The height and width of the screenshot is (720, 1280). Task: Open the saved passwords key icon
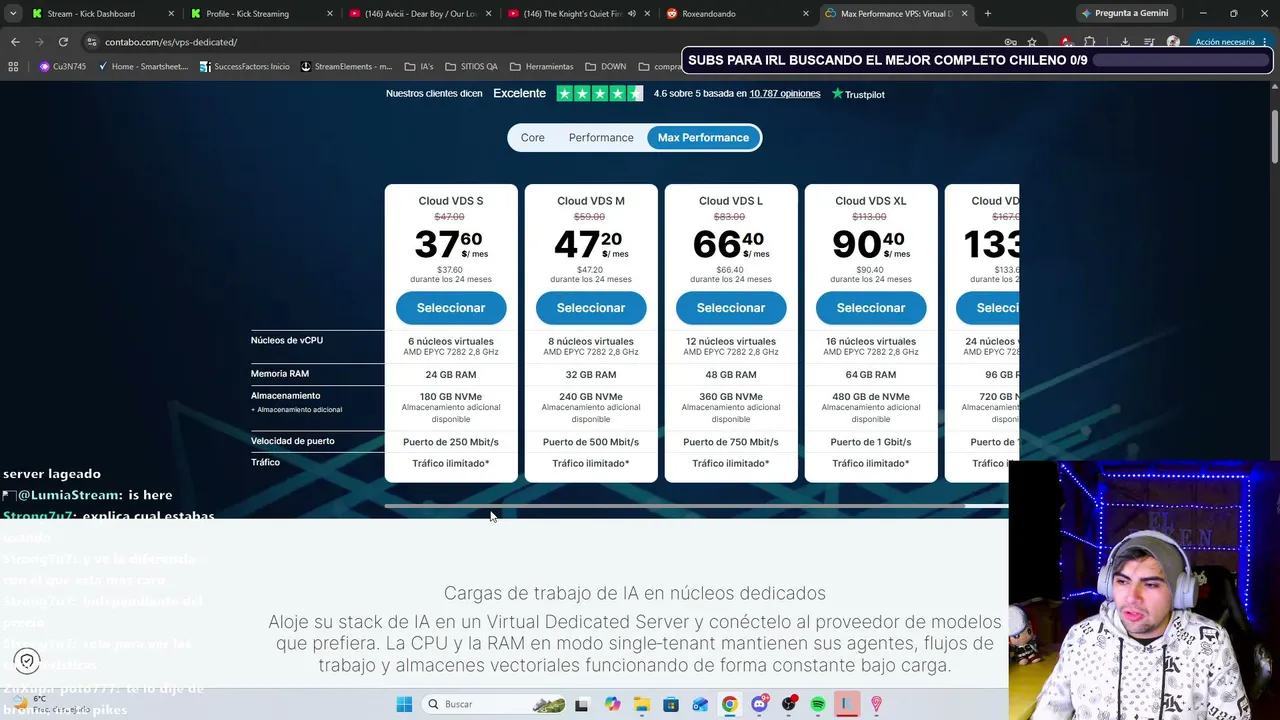(1011, 42)
